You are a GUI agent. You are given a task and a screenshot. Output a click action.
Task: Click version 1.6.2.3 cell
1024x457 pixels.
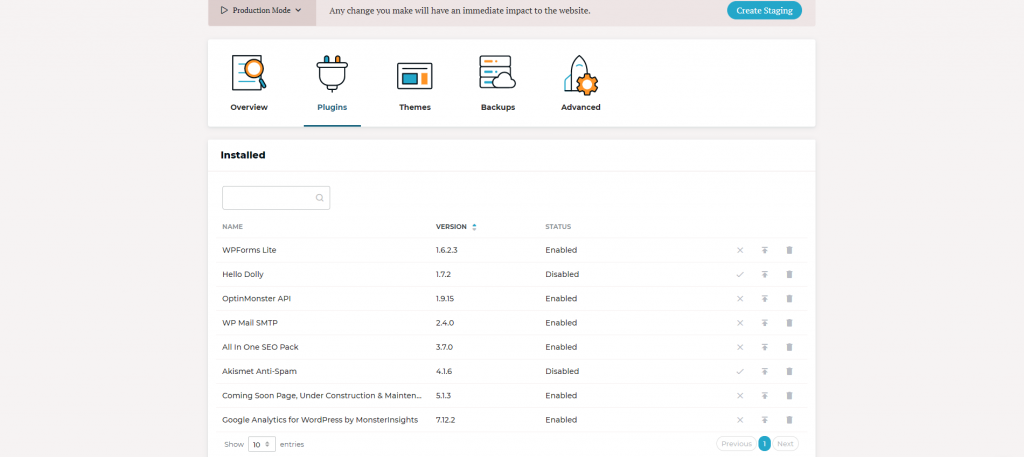coord(448,250)
